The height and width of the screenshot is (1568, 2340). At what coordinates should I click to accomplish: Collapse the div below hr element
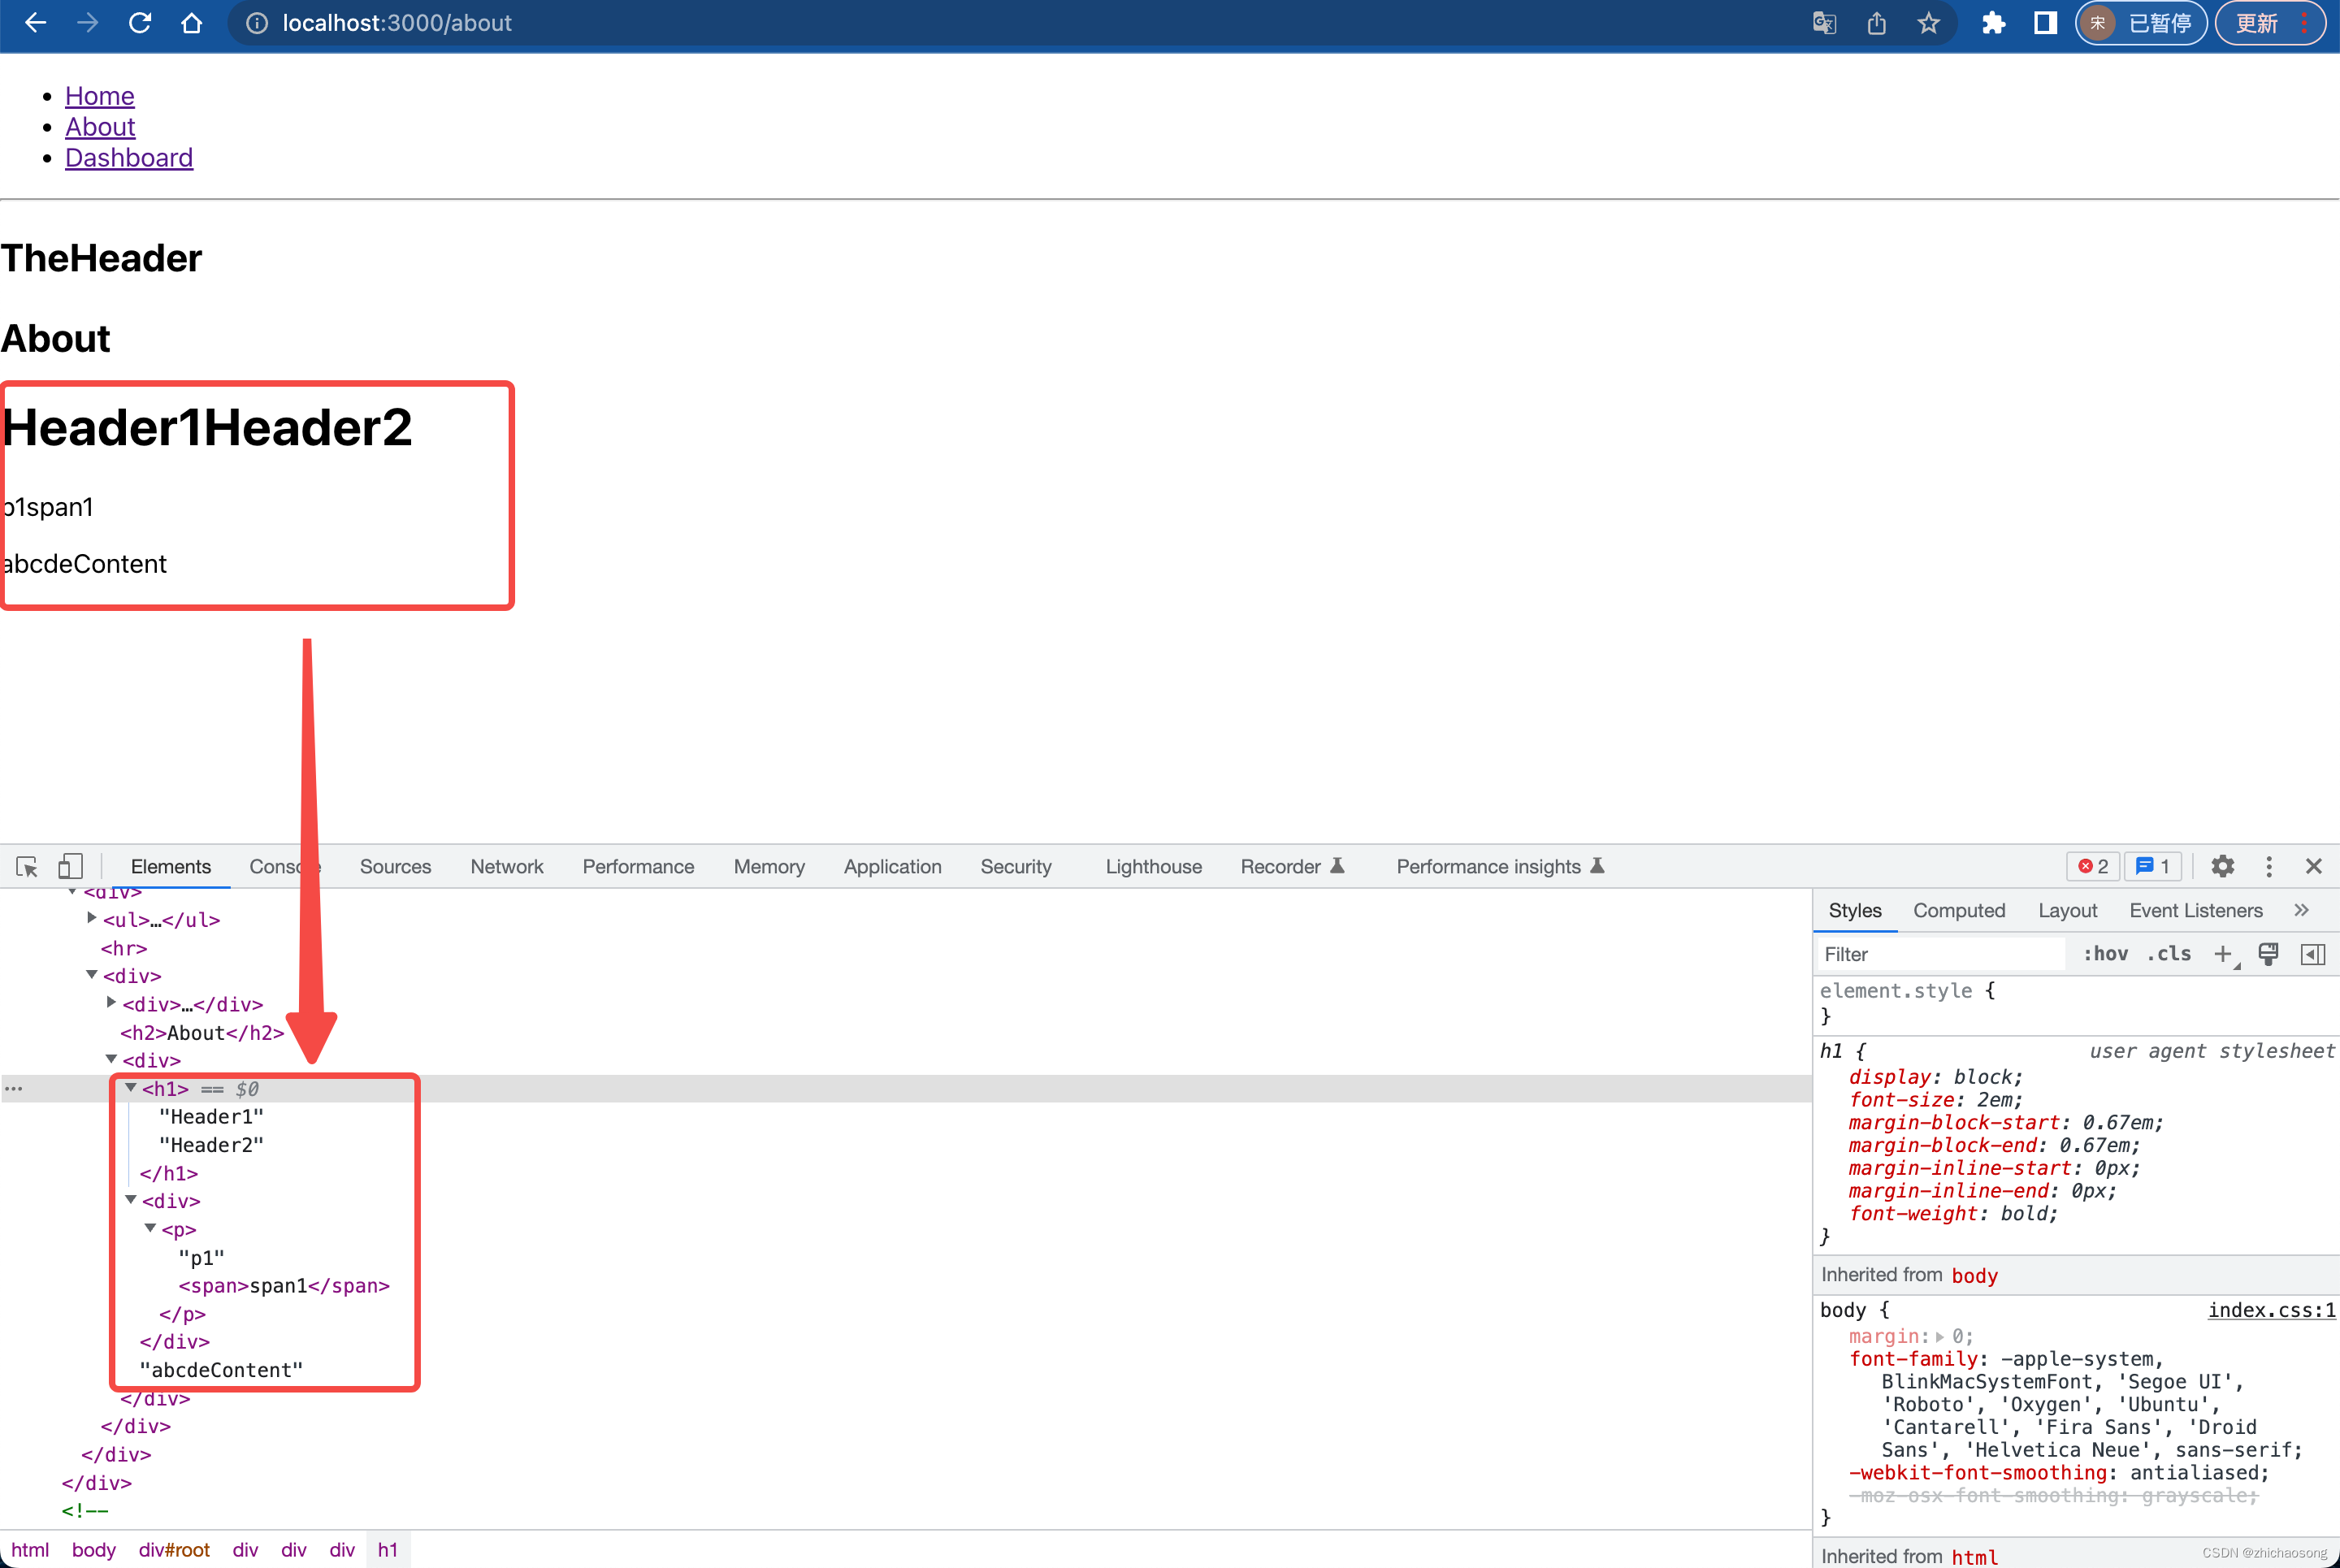pos(92,974)
